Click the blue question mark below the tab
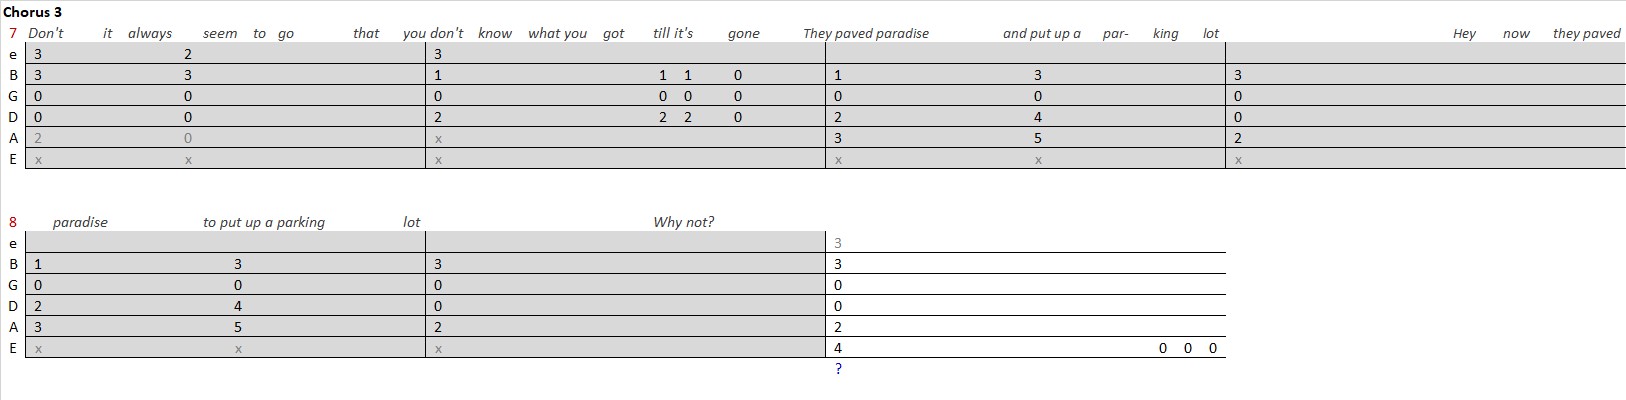Image resolution: width=1626 pixels, height=400 pixels. pos(838,369)
